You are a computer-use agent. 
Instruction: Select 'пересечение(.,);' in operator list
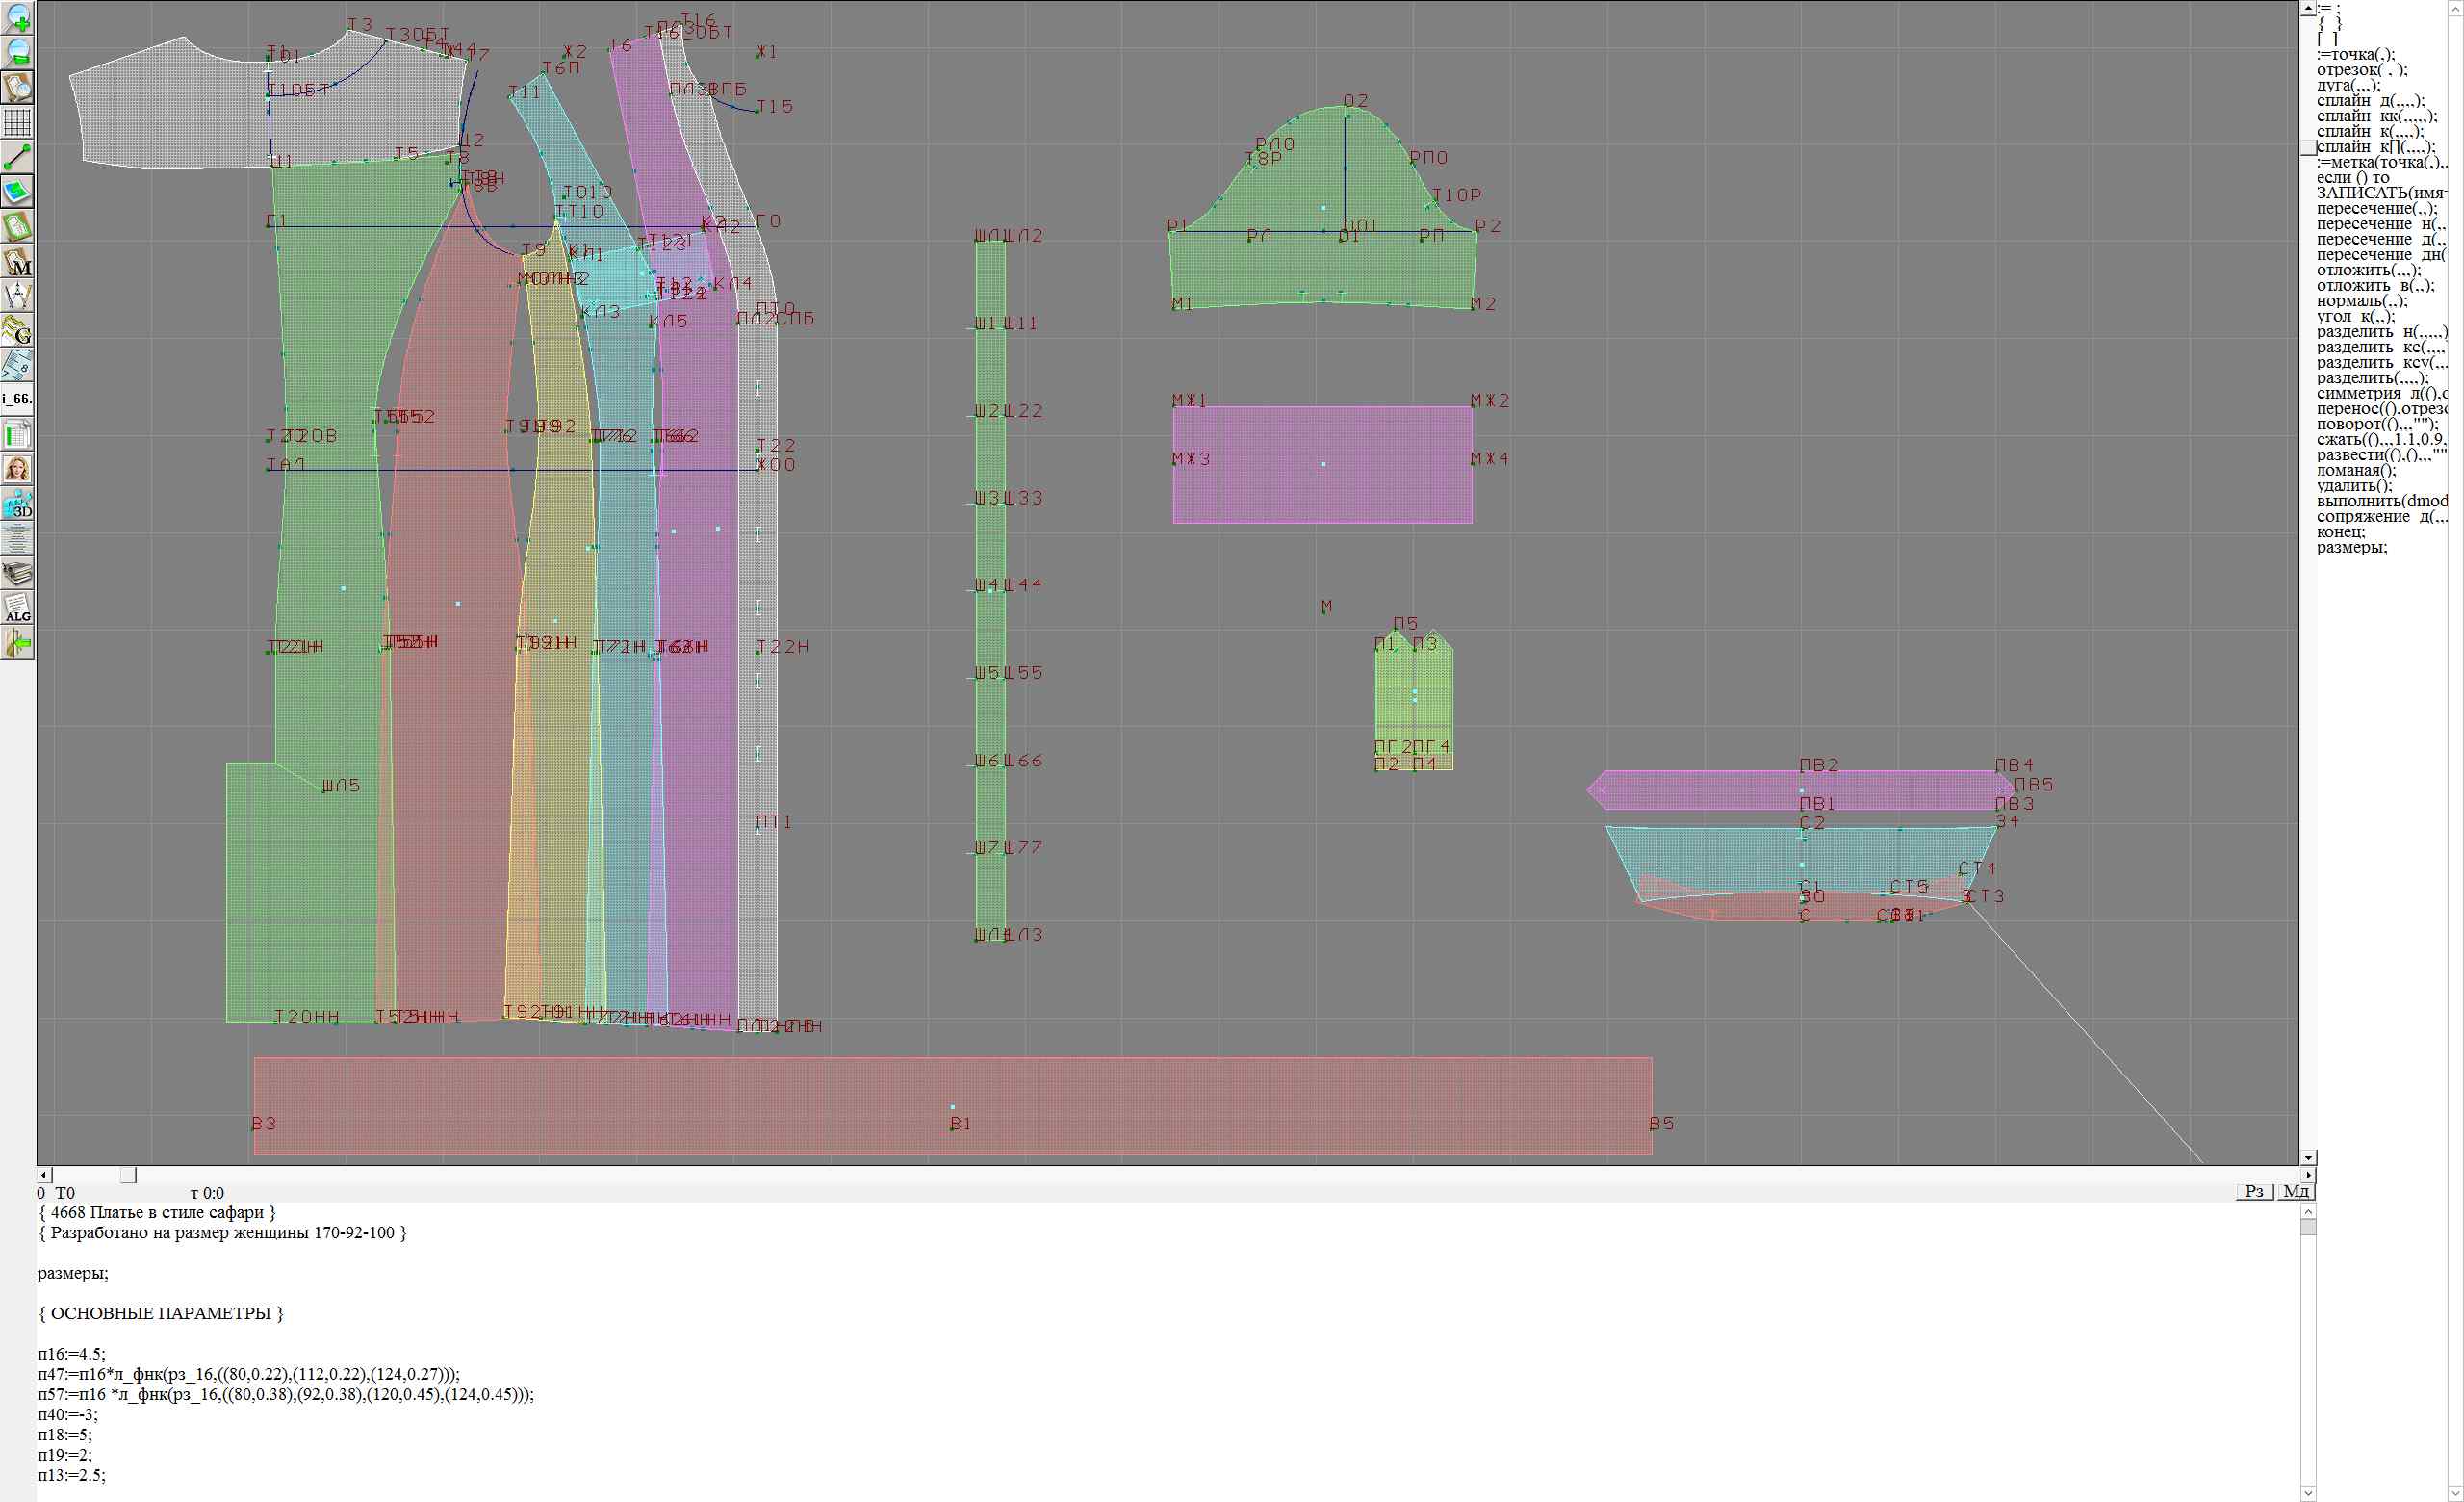coord(2376,209)
